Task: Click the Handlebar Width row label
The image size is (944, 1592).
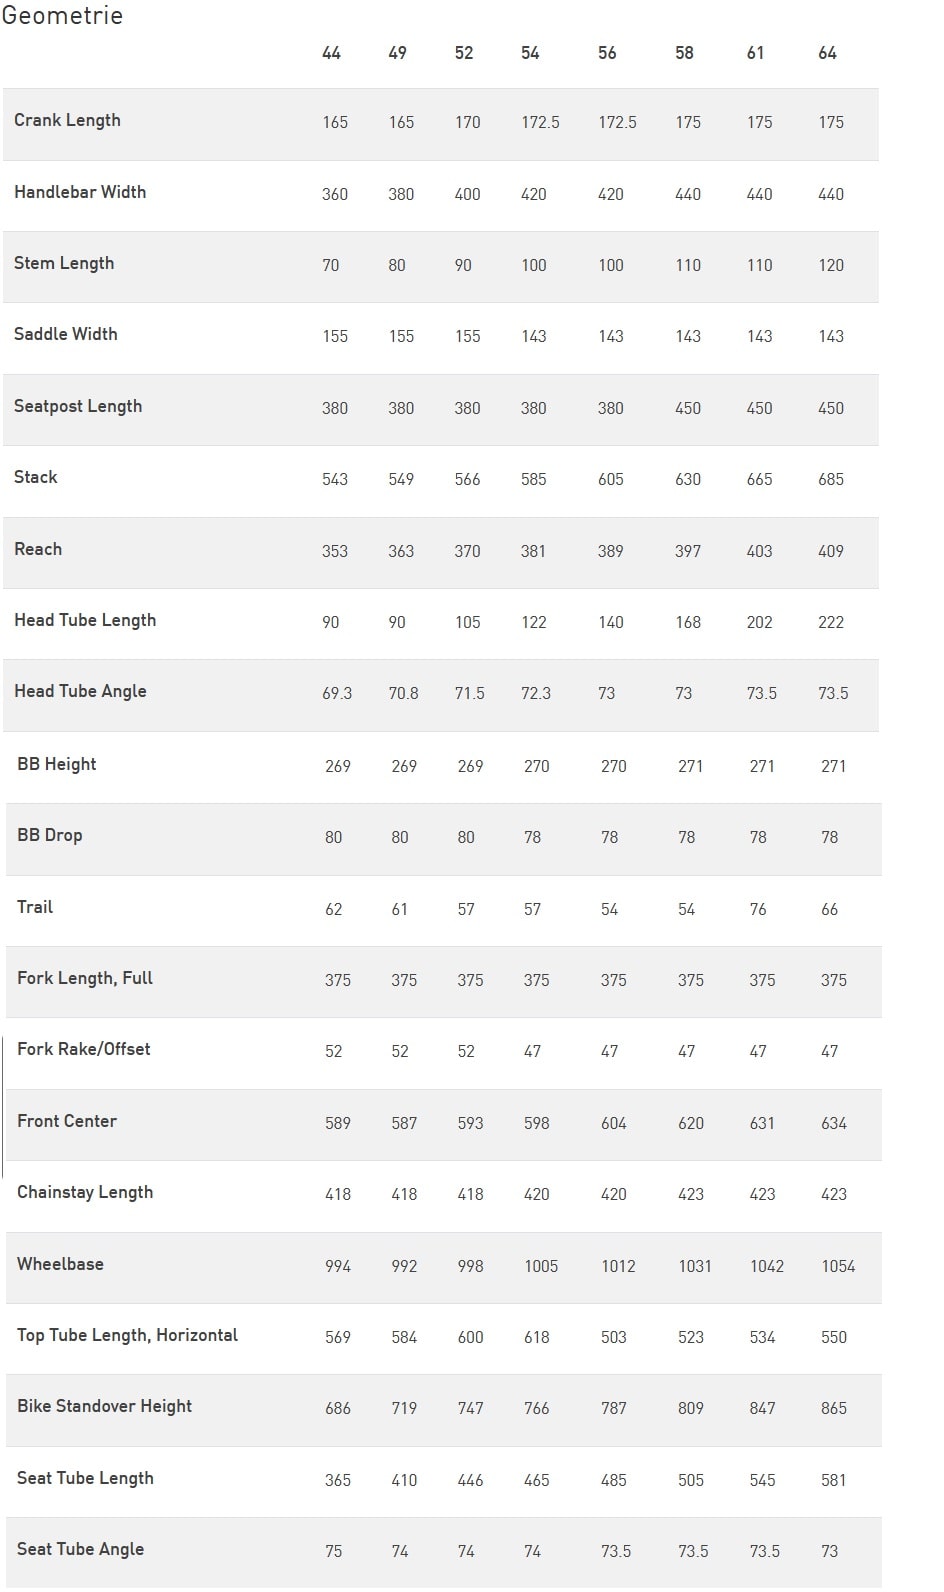Action: click(80, 192)
